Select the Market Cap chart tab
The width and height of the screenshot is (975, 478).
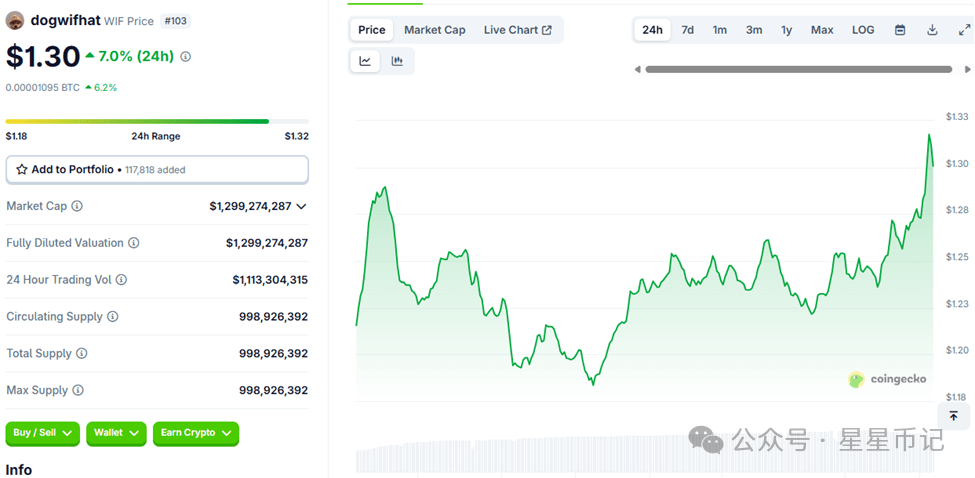435,30
